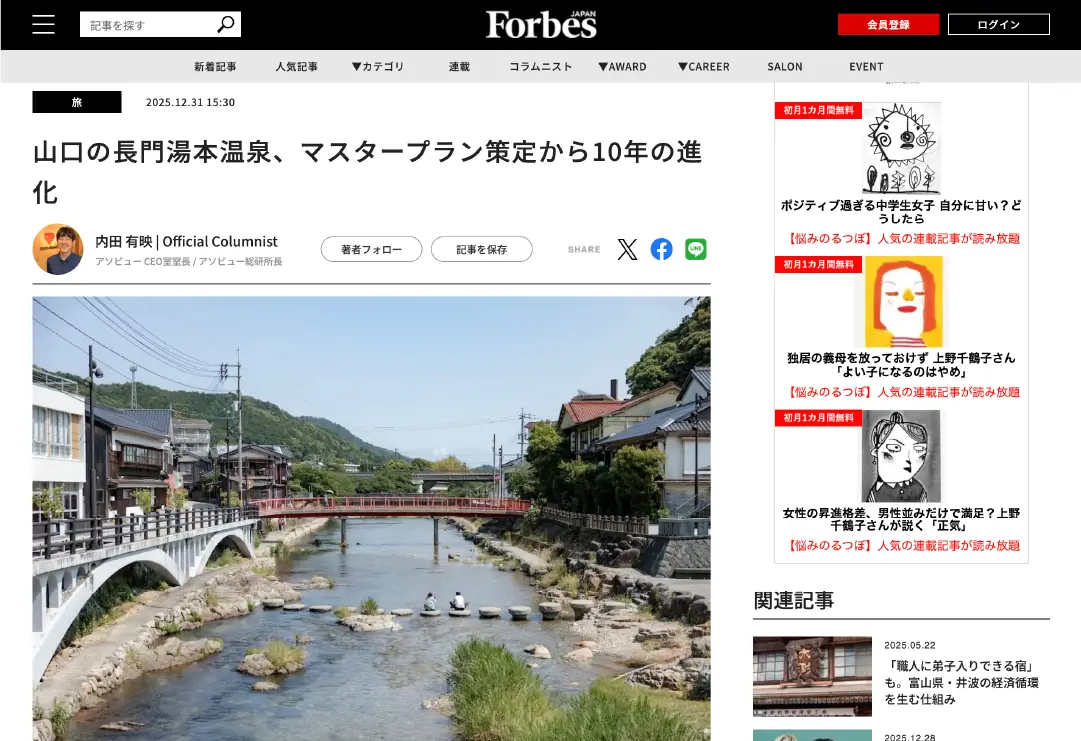Go to 新着記事 in navigation
Viewport: 1081px width, 741px height.
click(215, 67)
